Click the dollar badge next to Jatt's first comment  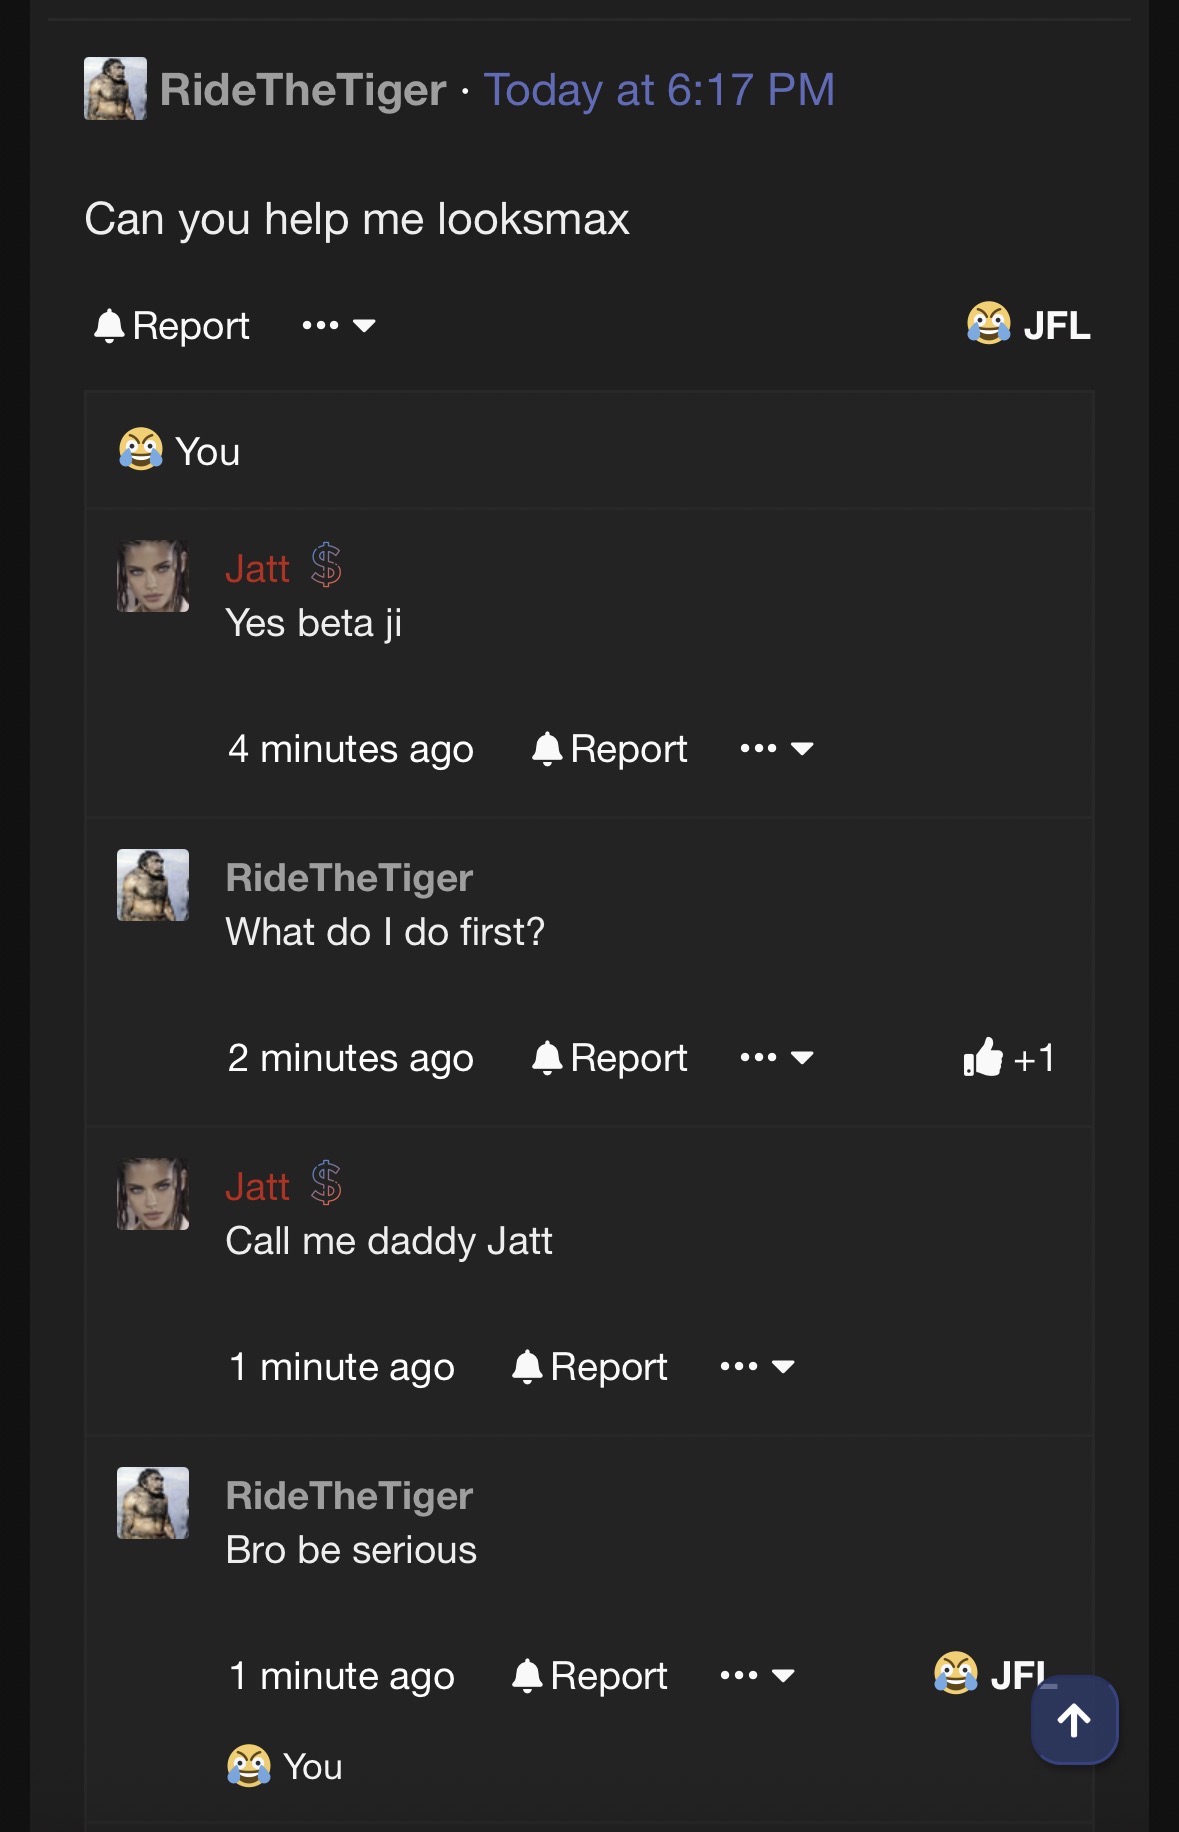coord(326,566)
